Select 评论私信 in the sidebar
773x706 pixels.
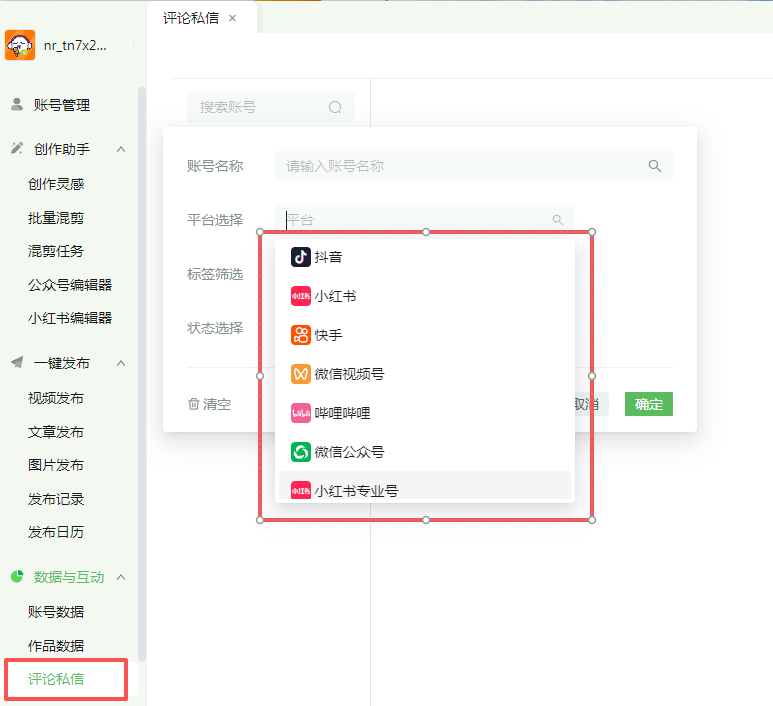[x=56, y=679]
